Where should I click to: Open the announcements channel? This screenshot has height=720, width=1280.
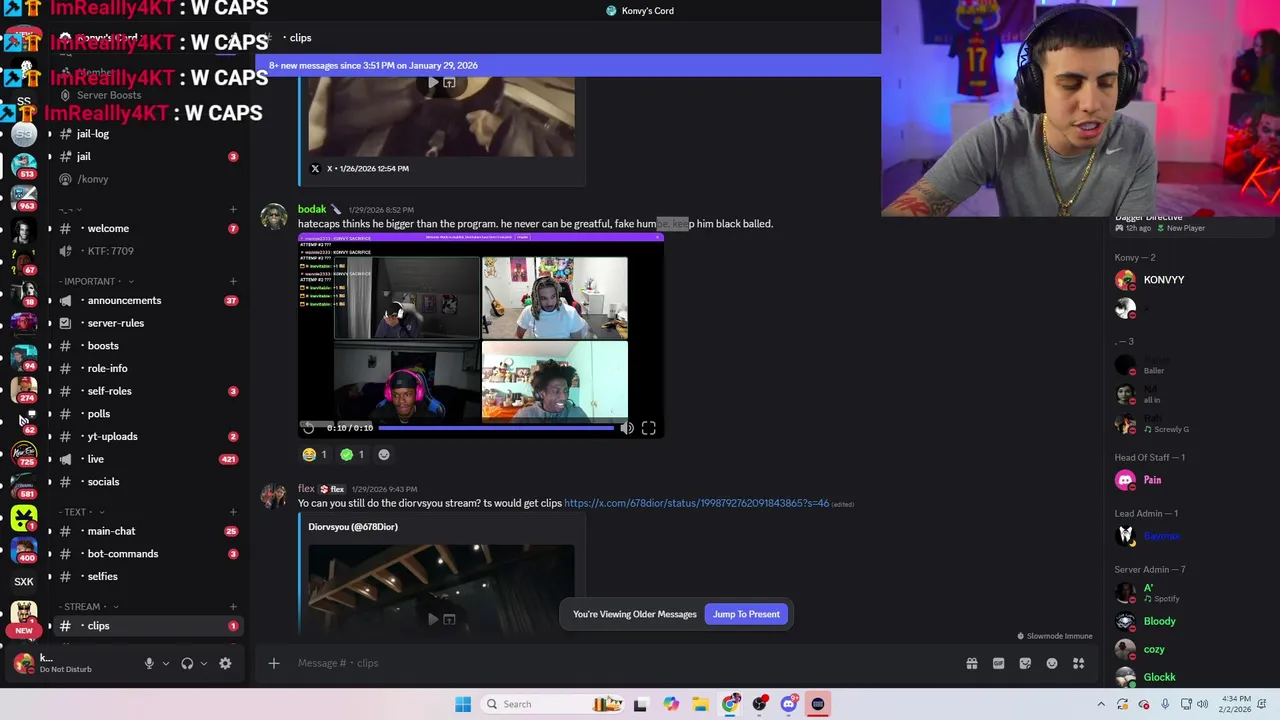146,300
